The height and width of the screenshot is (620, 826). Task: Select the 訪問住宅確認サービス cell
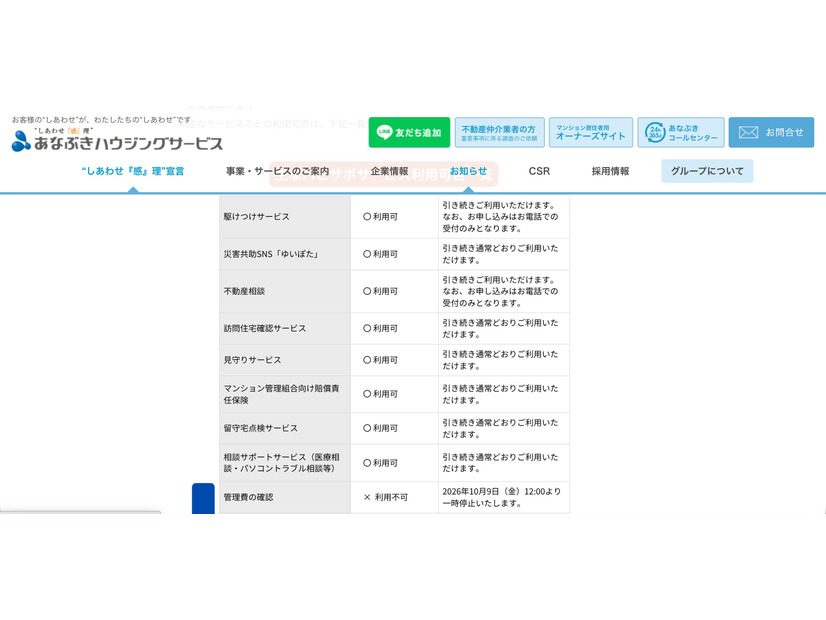pyautogui.click(x=285, y=328)
